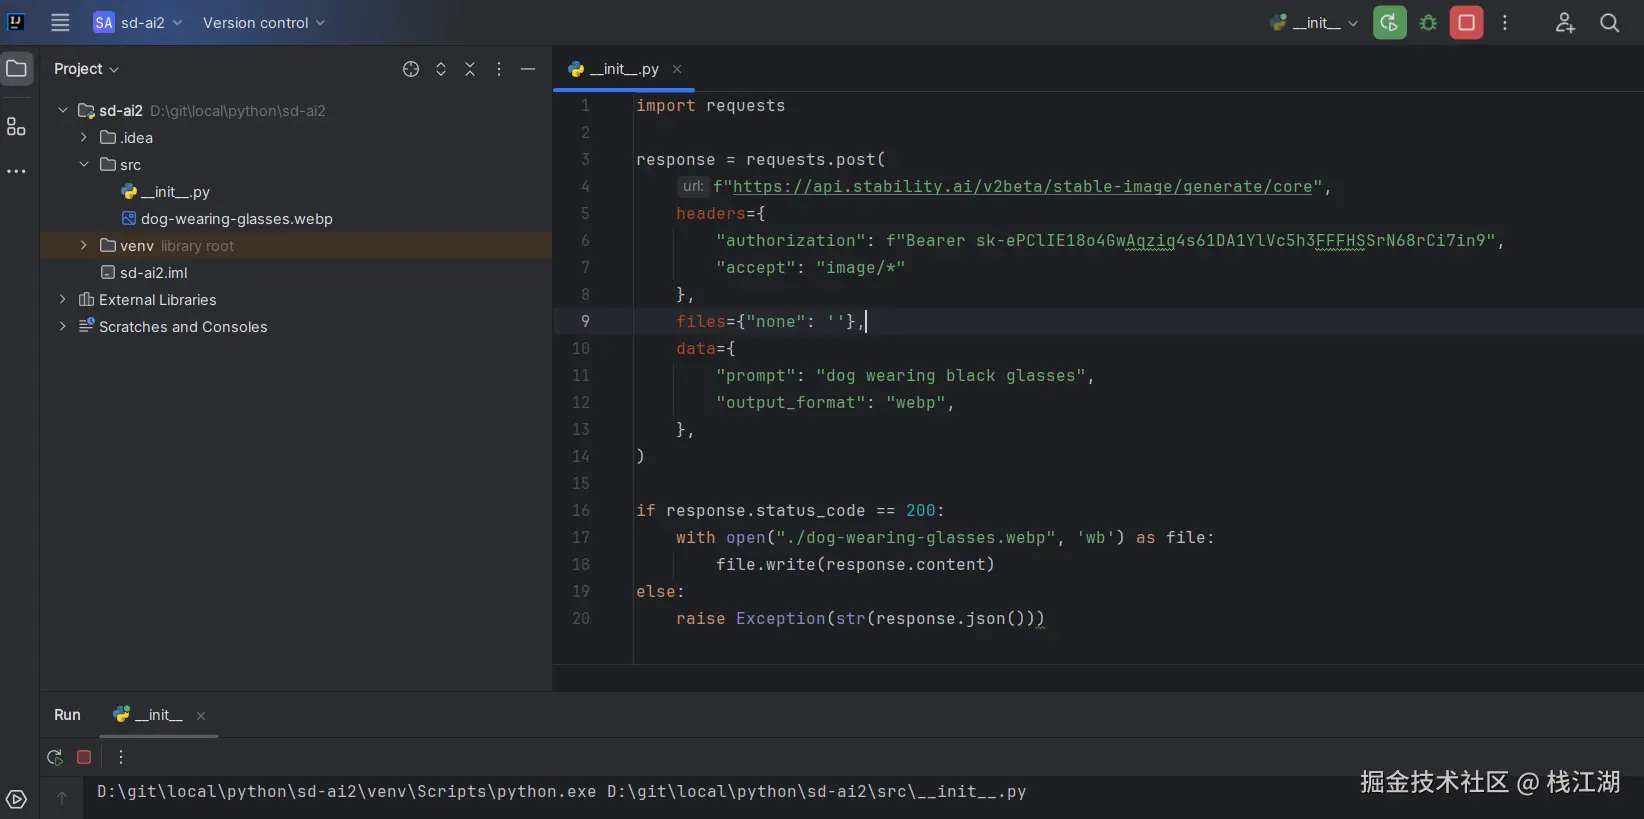This screenshot has width=1644, height=819.
Task: Expand Scratches and Consoles node
Action: pos(63,326)
